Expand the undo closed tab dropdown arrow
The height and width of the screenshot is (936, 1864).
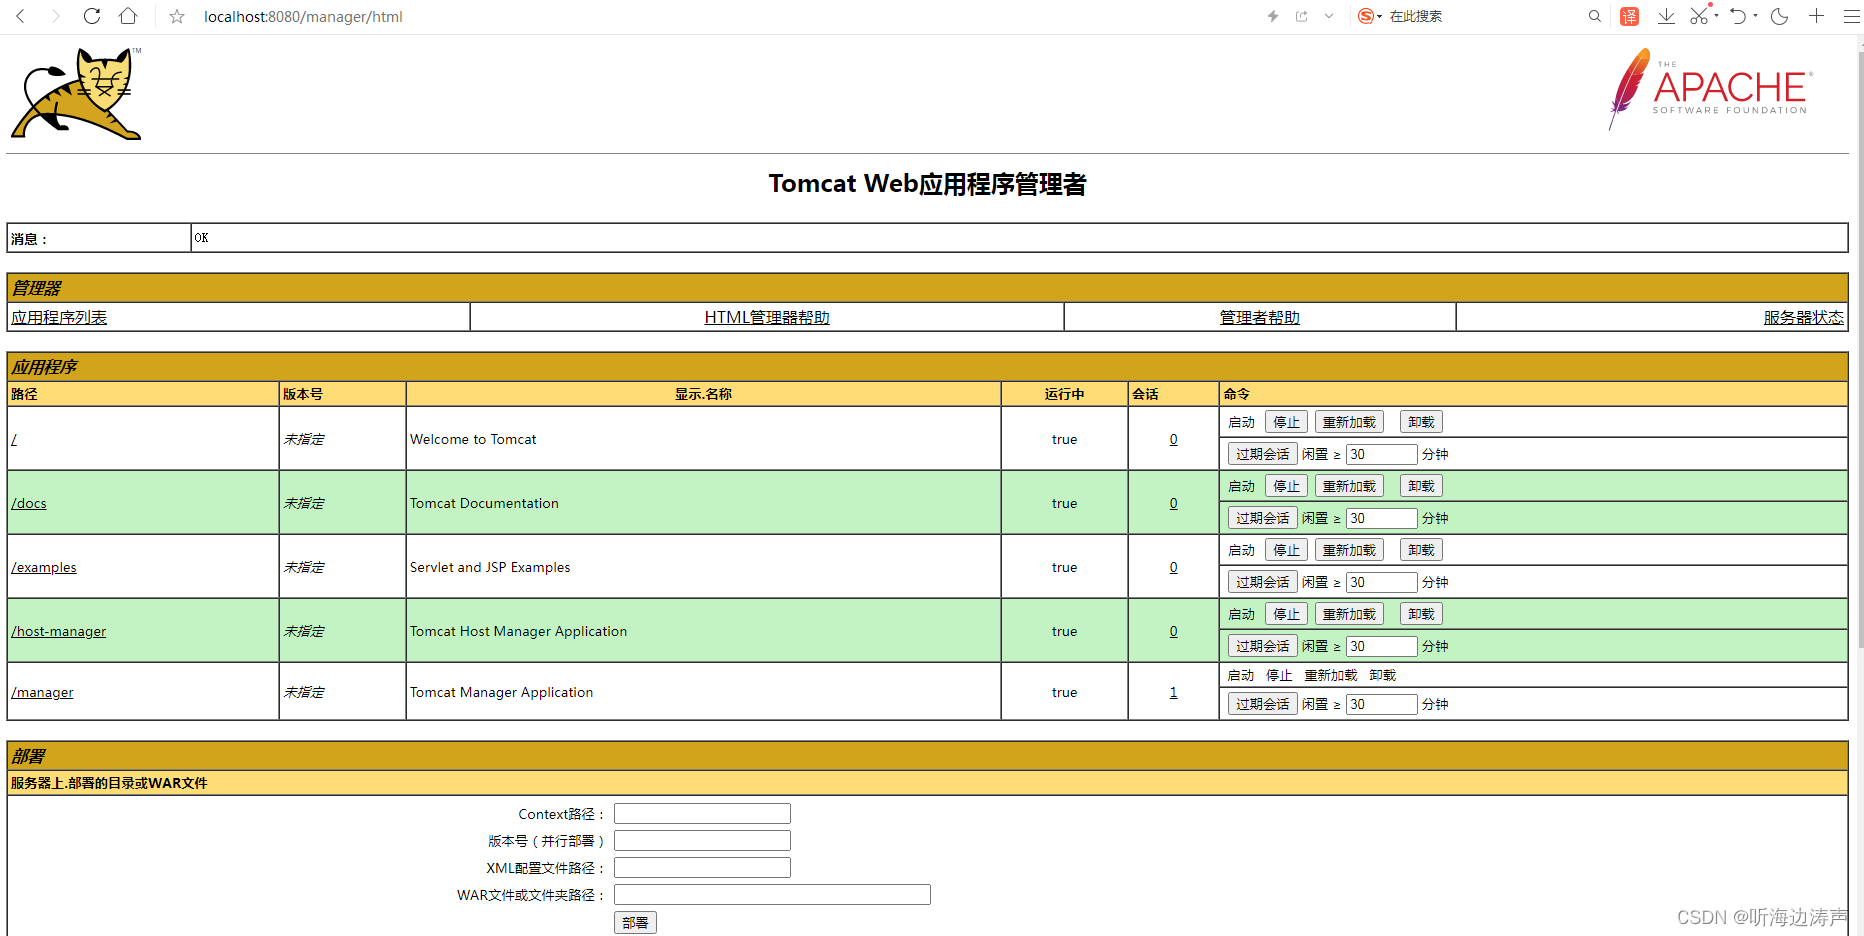1755,16
